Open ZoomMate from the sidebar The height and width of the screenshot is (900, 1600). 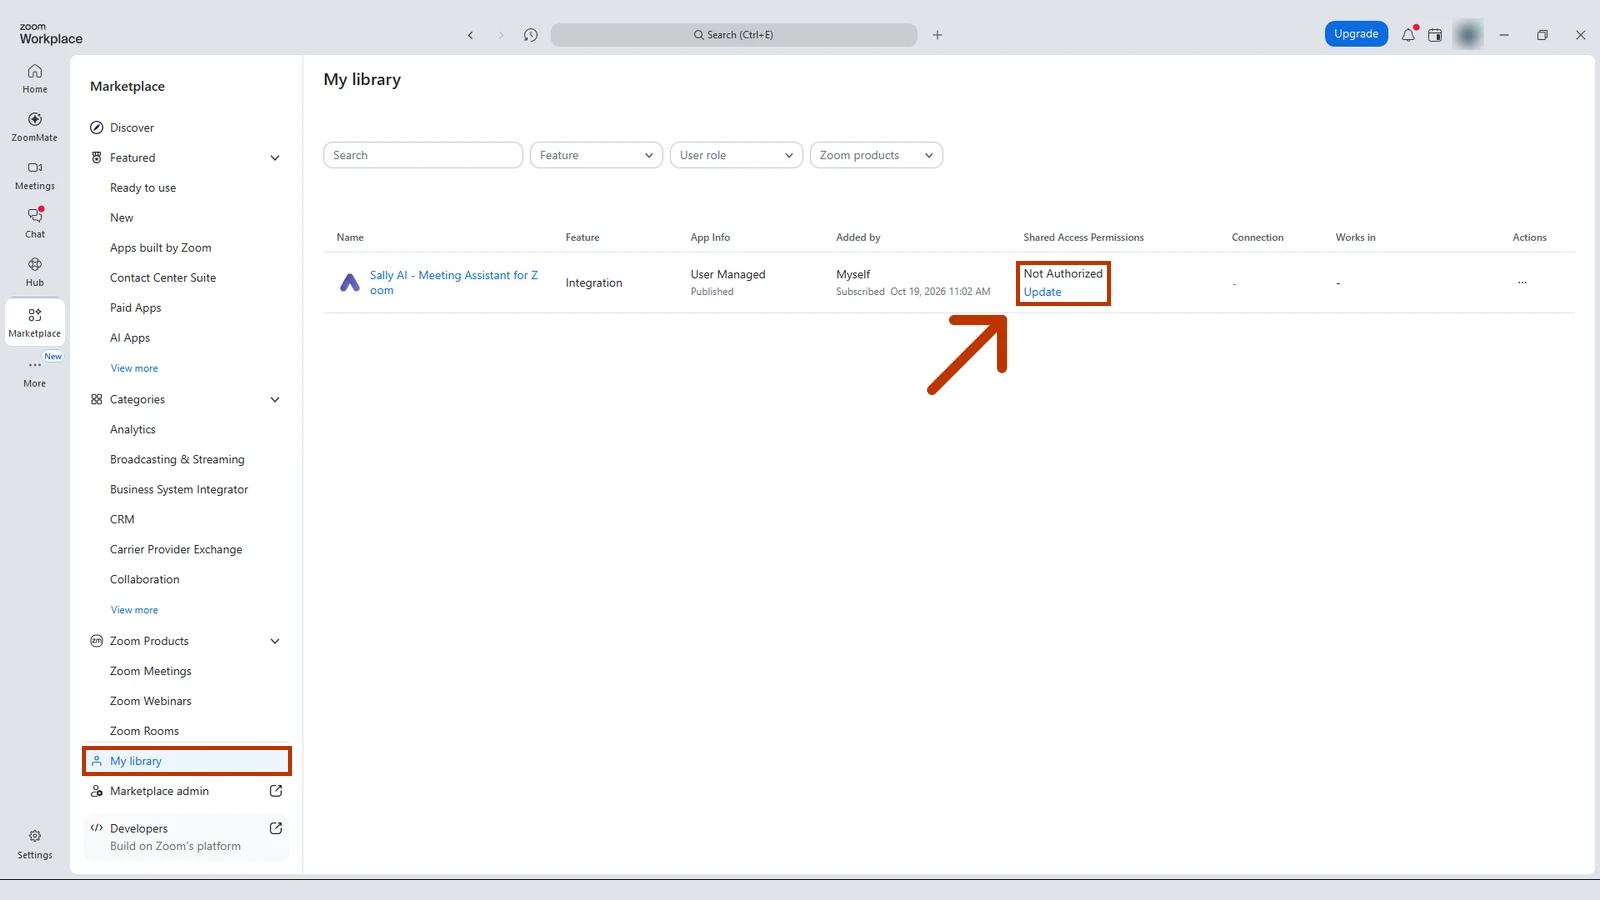[35, 127]
